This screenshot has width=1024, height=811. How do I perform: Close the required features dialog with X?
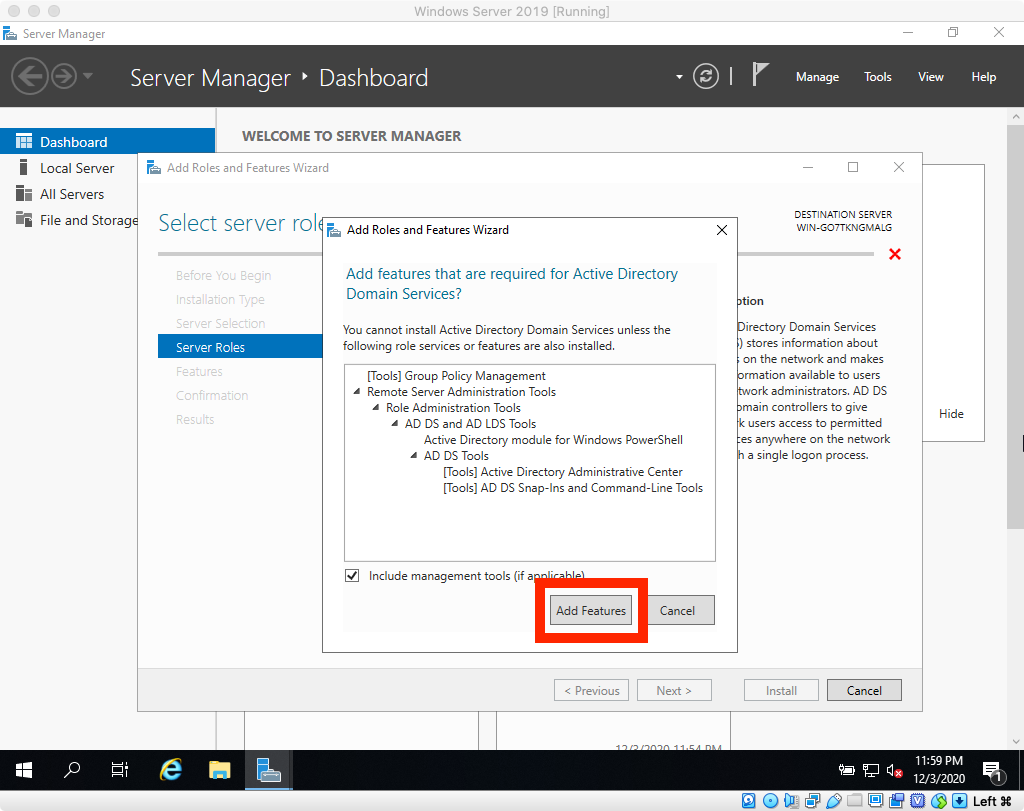point(722,230)
